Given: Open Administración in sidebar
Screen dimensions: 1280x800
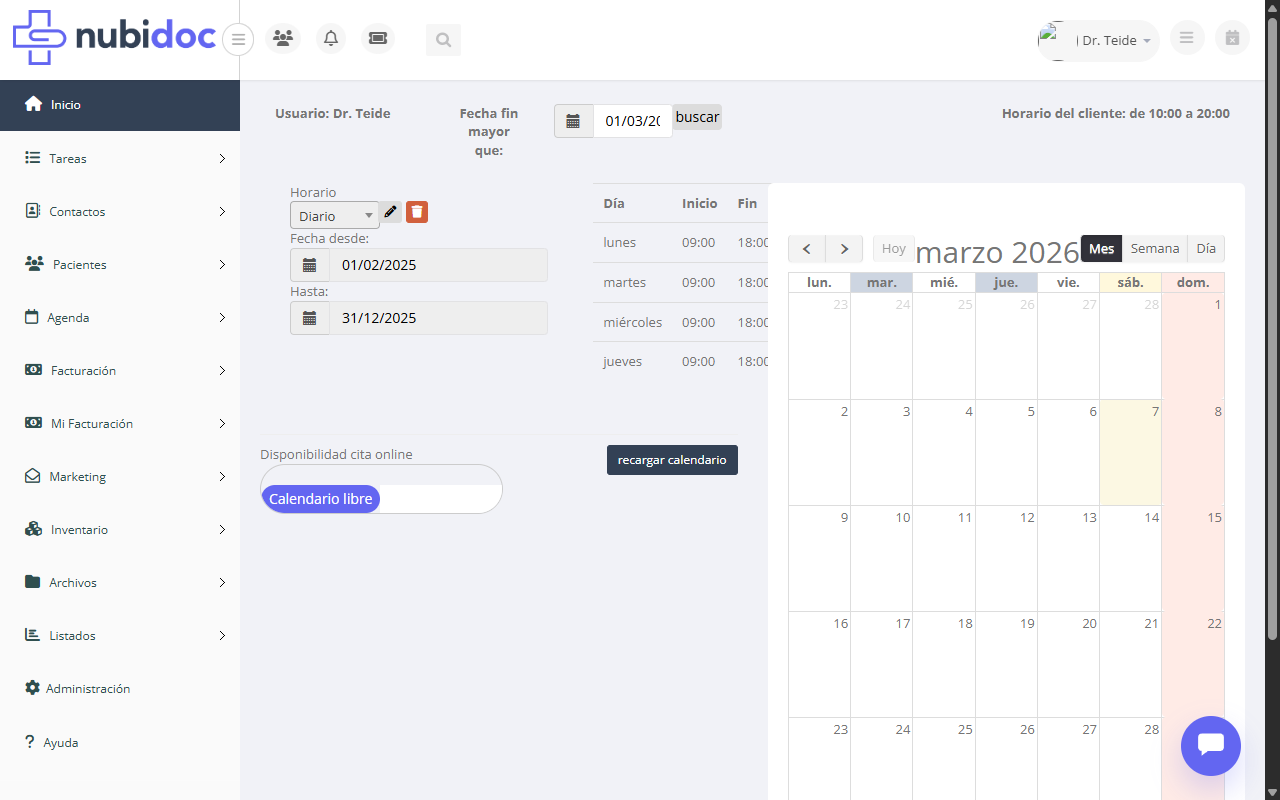Looking at the screenshot, I should tap(120, 688).
